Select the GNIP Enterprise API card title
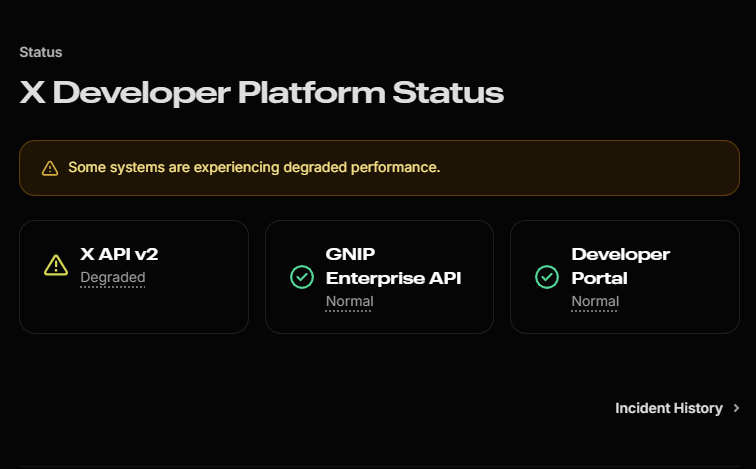 [x=393, y=266]
